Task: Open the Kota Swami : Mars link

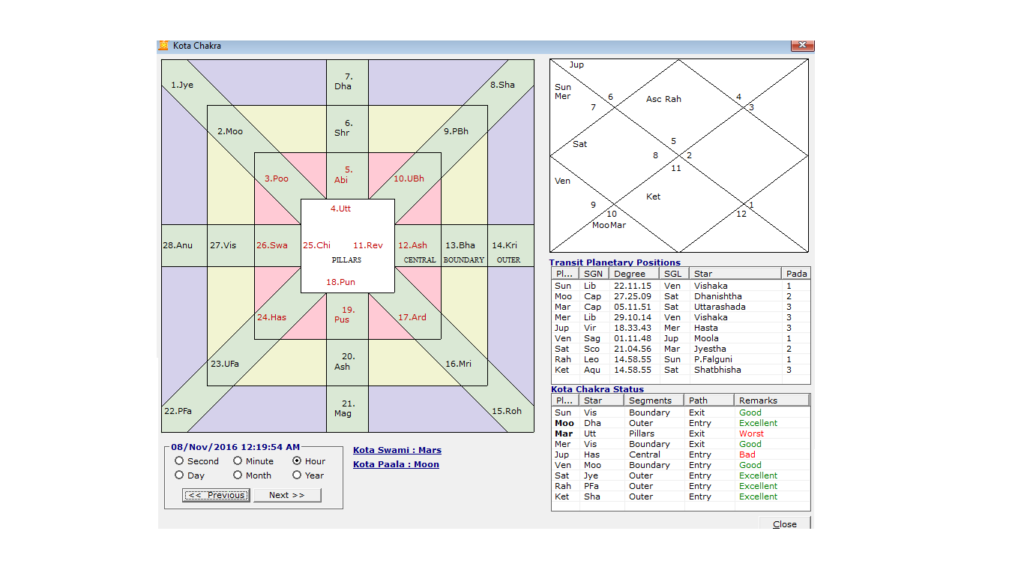Action: pos(397,450)
